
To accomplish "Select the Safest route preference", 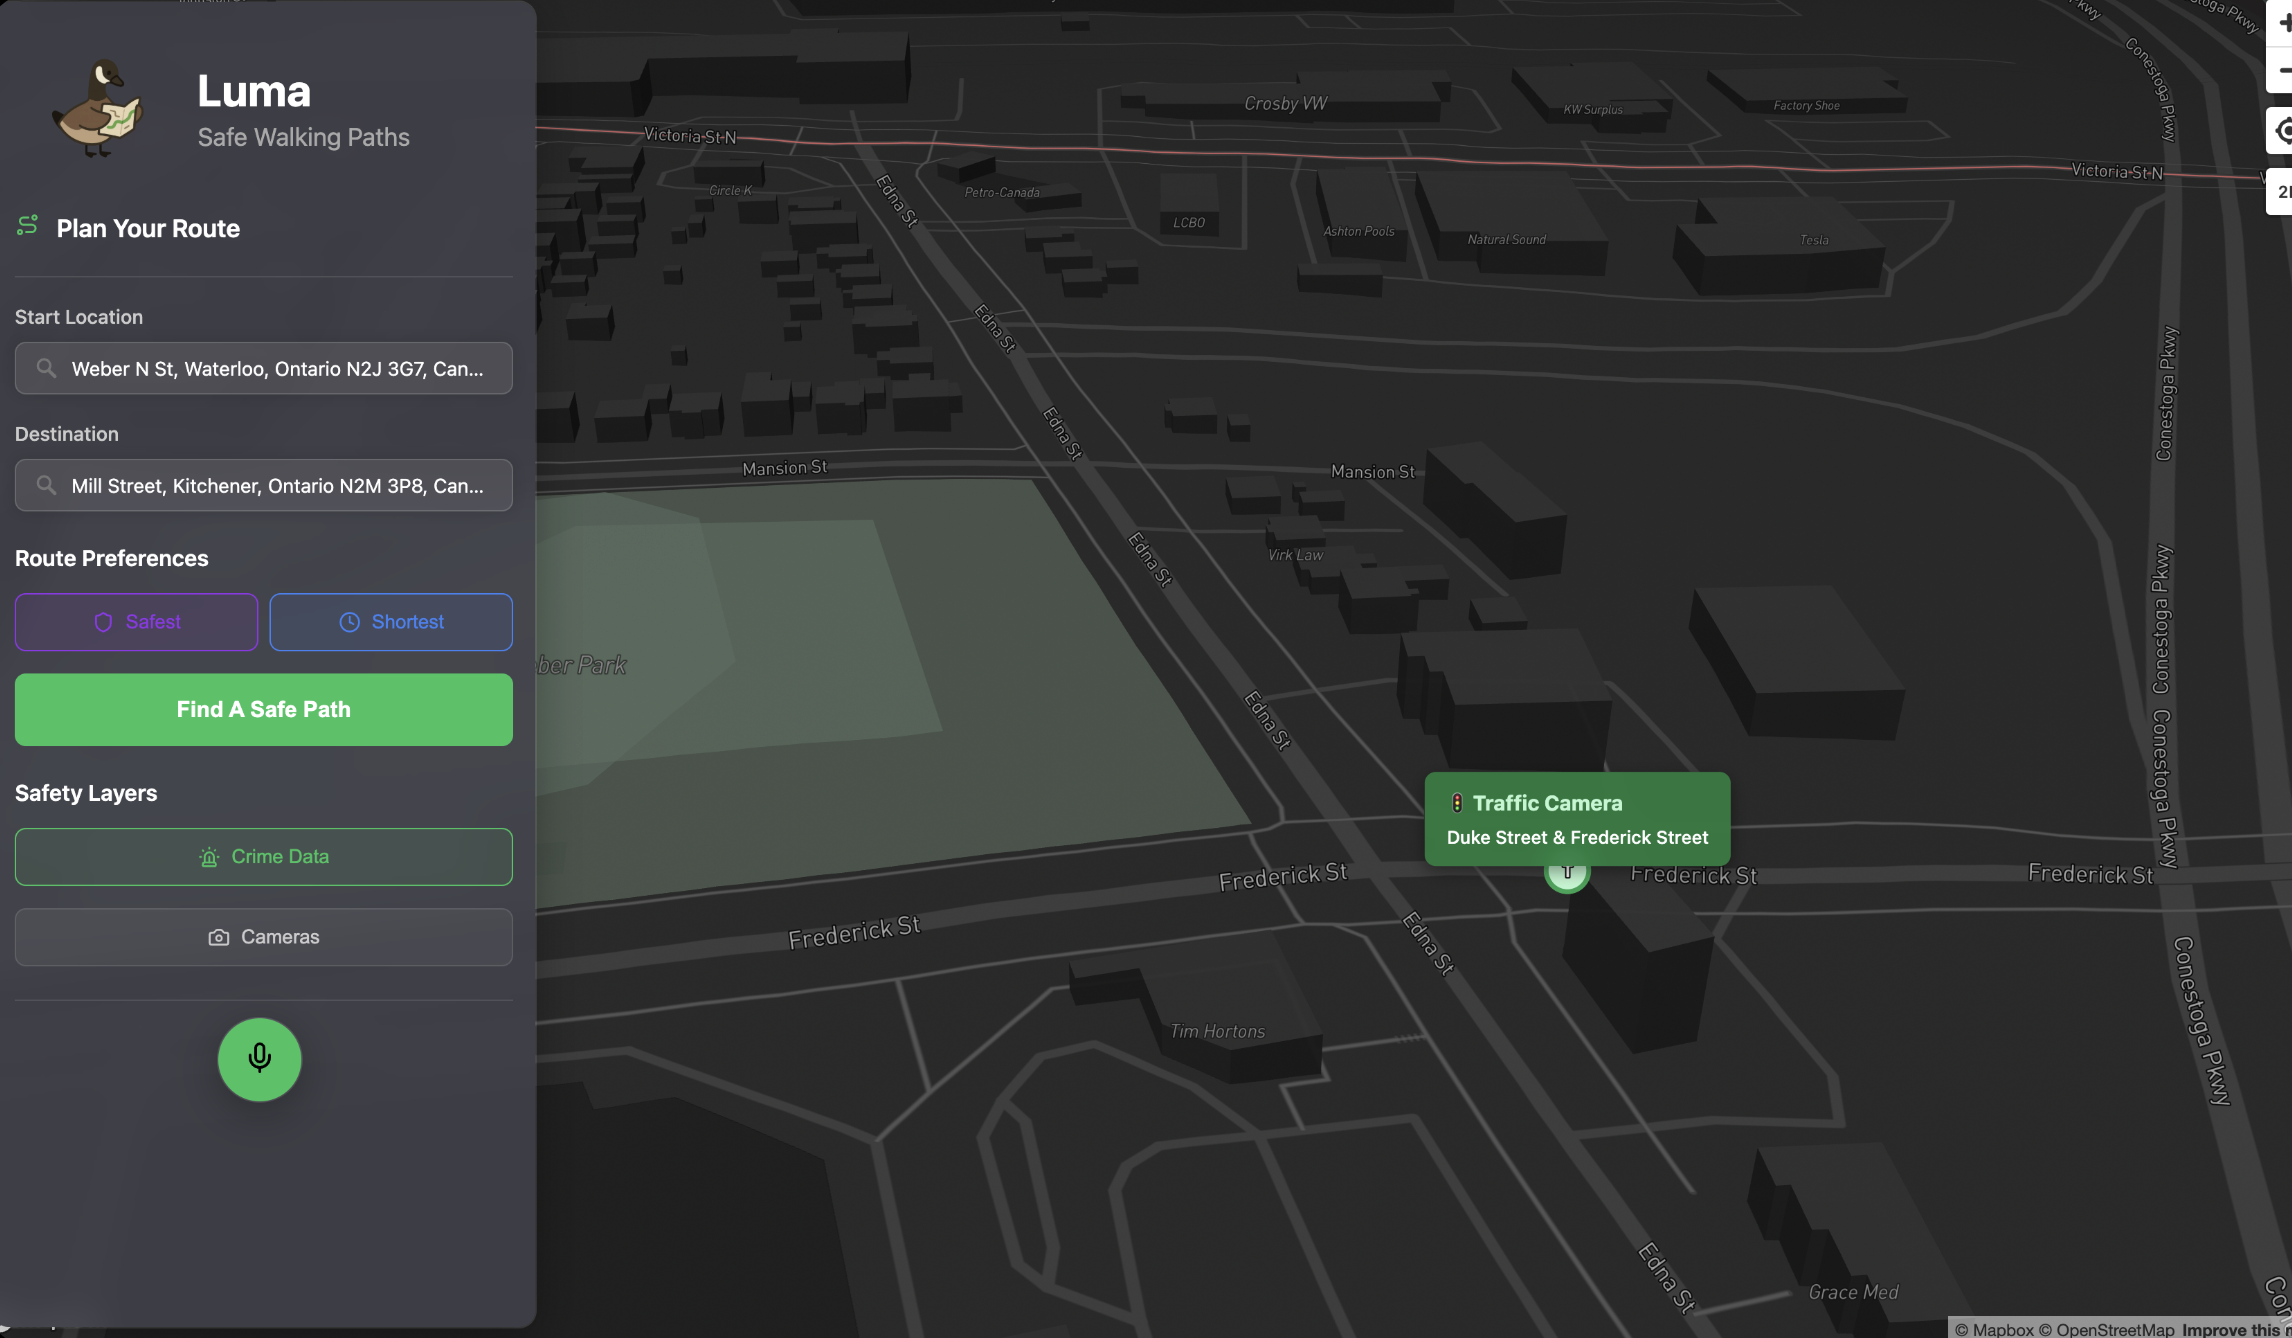I will click(x=137, y=622).
